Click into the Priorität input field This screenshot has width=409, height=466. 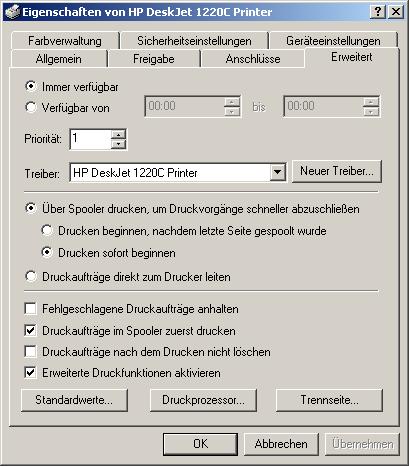tap(90, 139)
